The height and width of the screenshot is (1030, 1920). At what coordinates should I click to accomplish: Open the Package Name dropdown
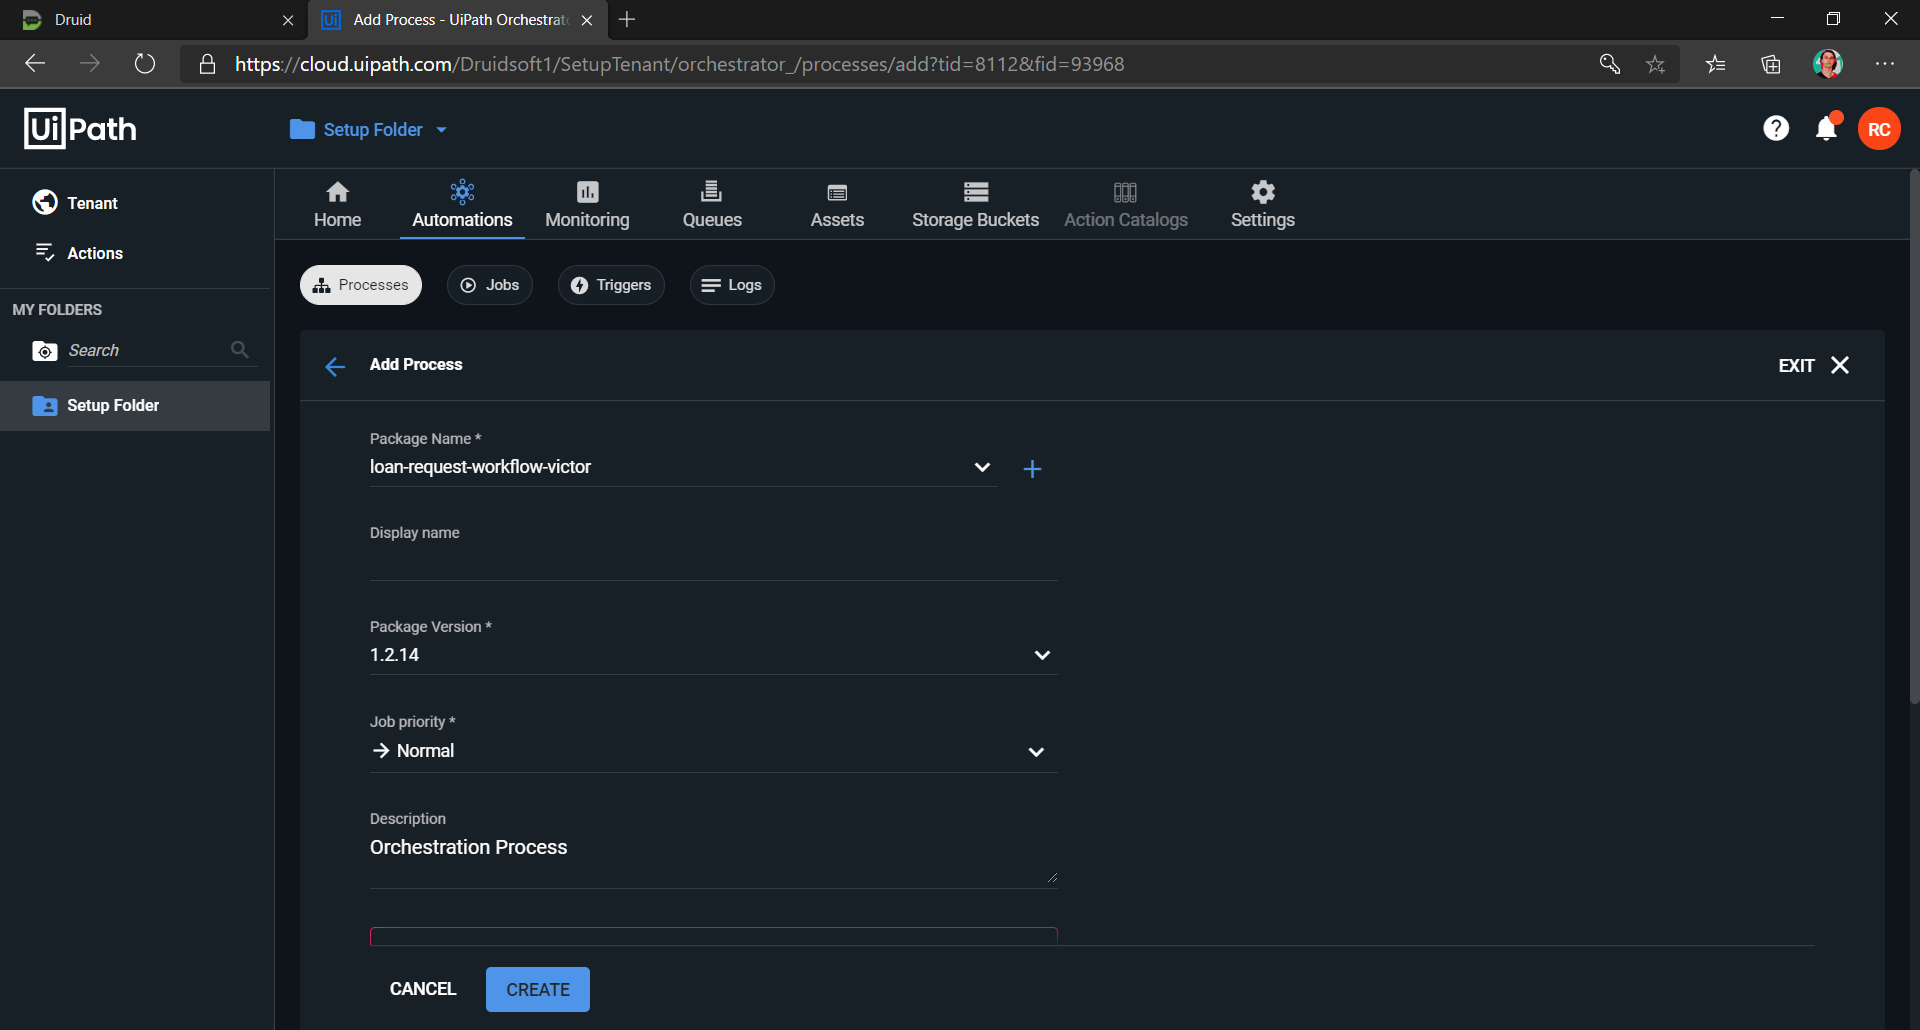pos(982,467)
